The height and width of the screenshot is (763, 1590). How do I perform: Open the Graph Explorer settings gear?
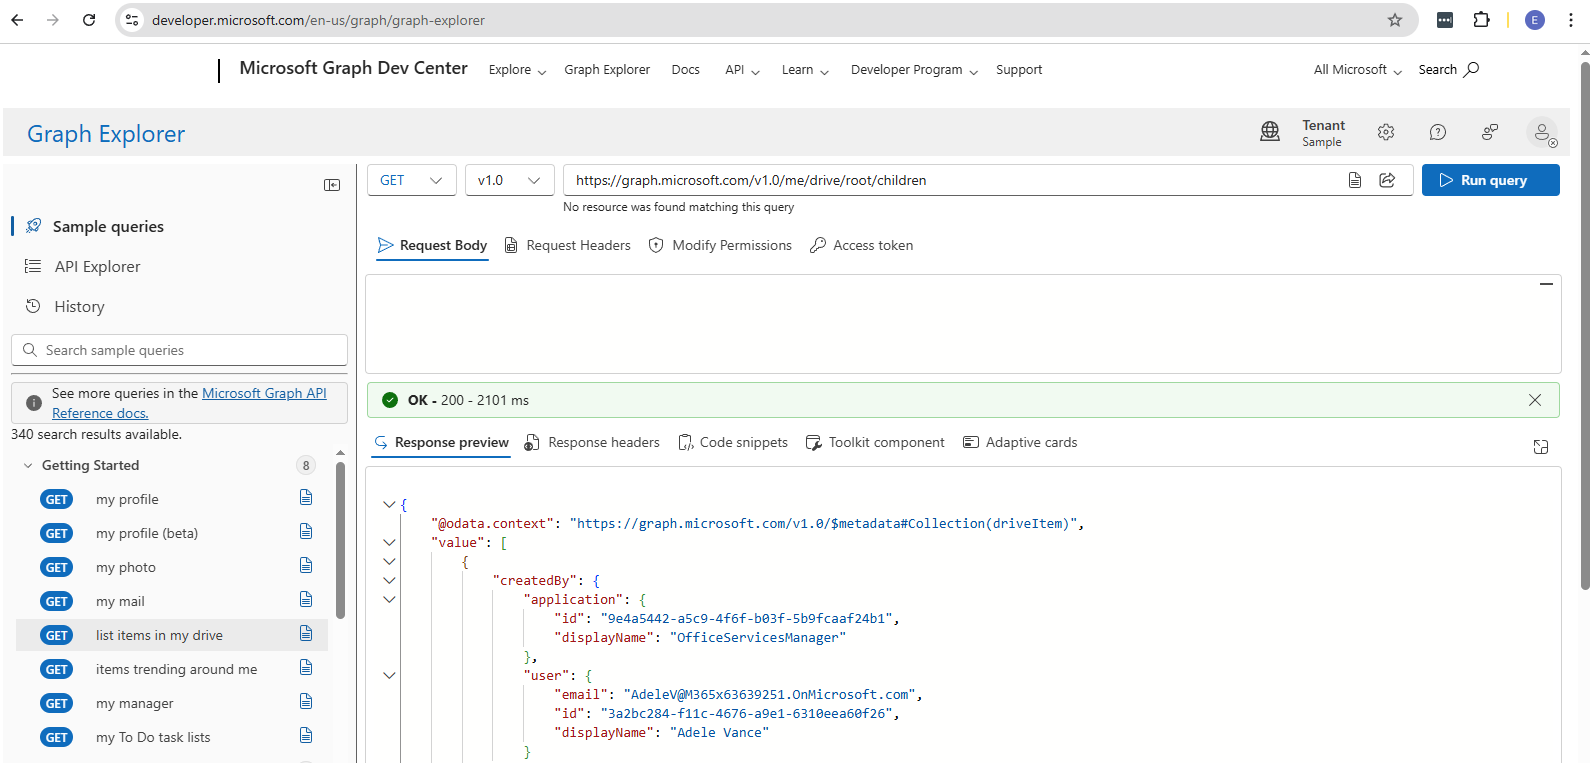pos(1385,132)
